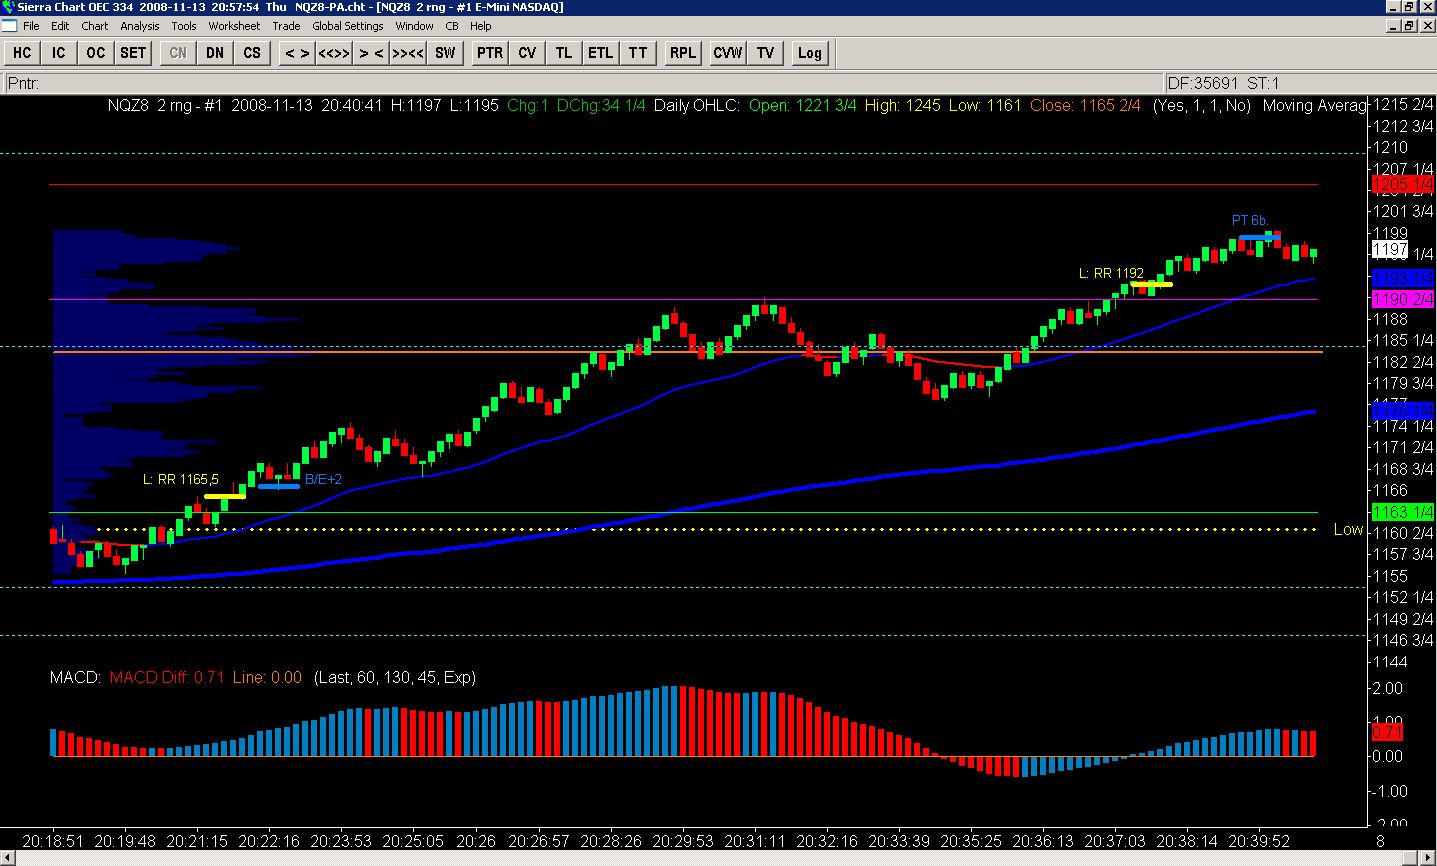Click the 1155 price scale label
Screen dimensions: 1437x866
coord(1389,576)
